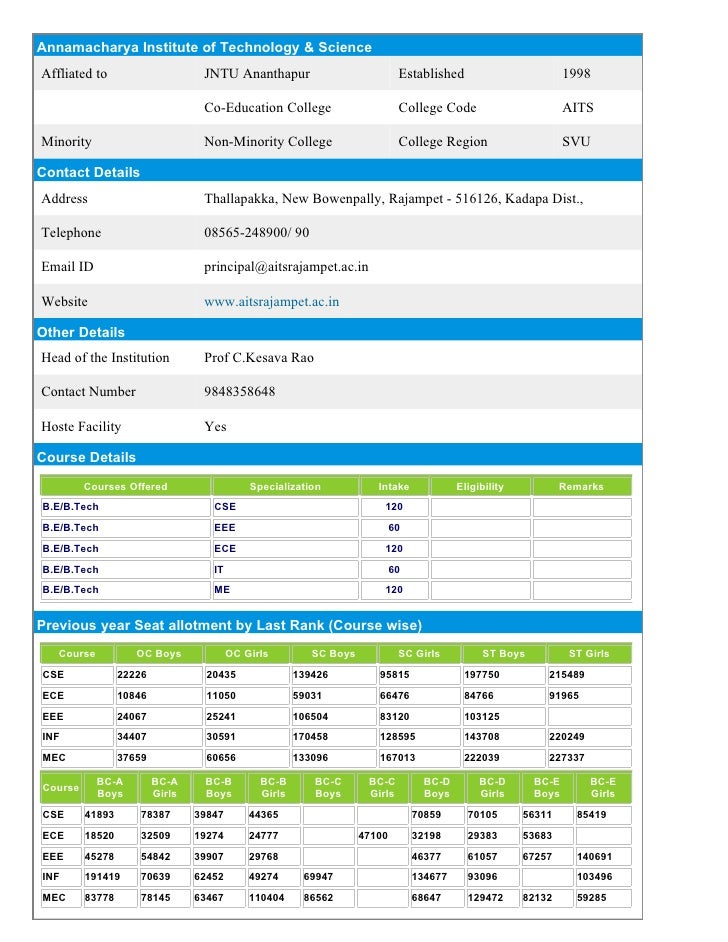This screenshot has width=728, height=942.
Task: Click ECE ST Boys rank 84766
Action: point(479,696)
